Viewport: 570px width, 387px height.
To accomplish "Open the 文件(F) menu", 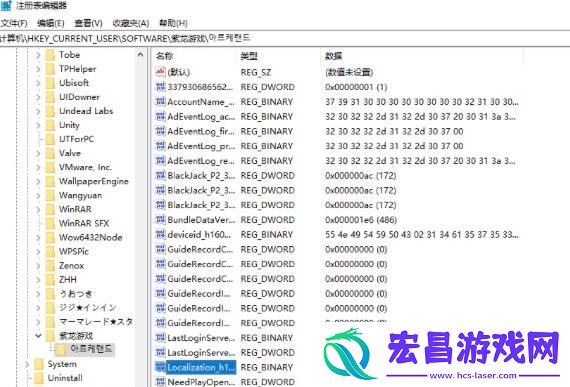I will (x=14, y=23).
